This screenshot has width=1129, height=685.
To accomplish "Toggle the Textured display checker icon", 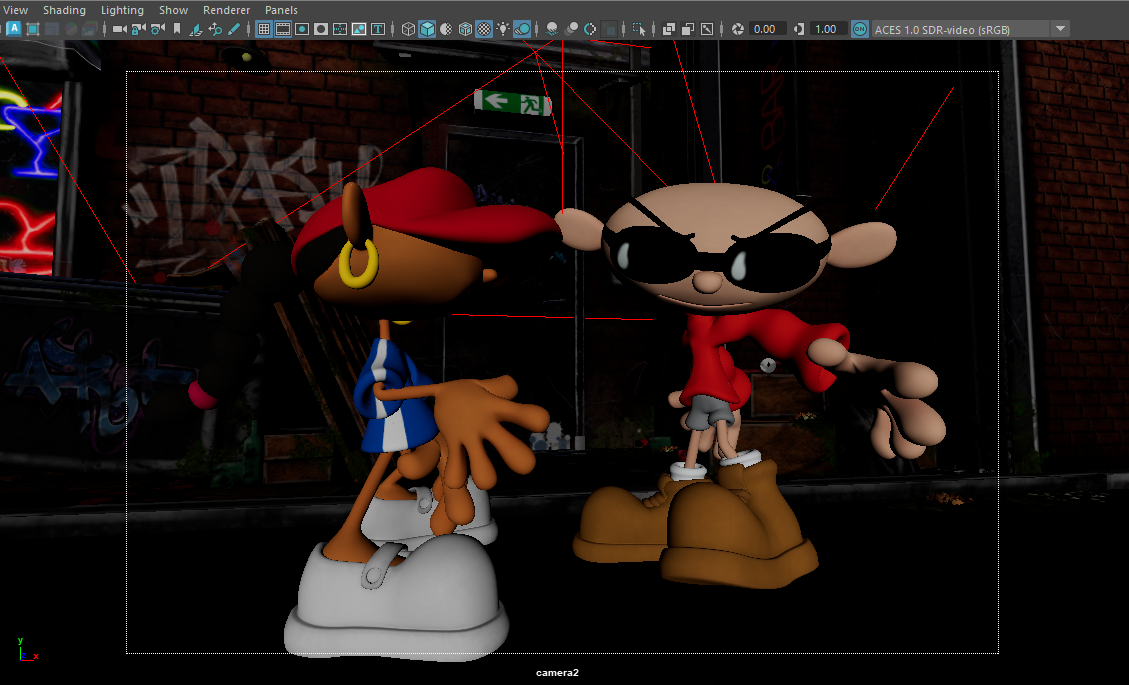I will tap(485, 29).
